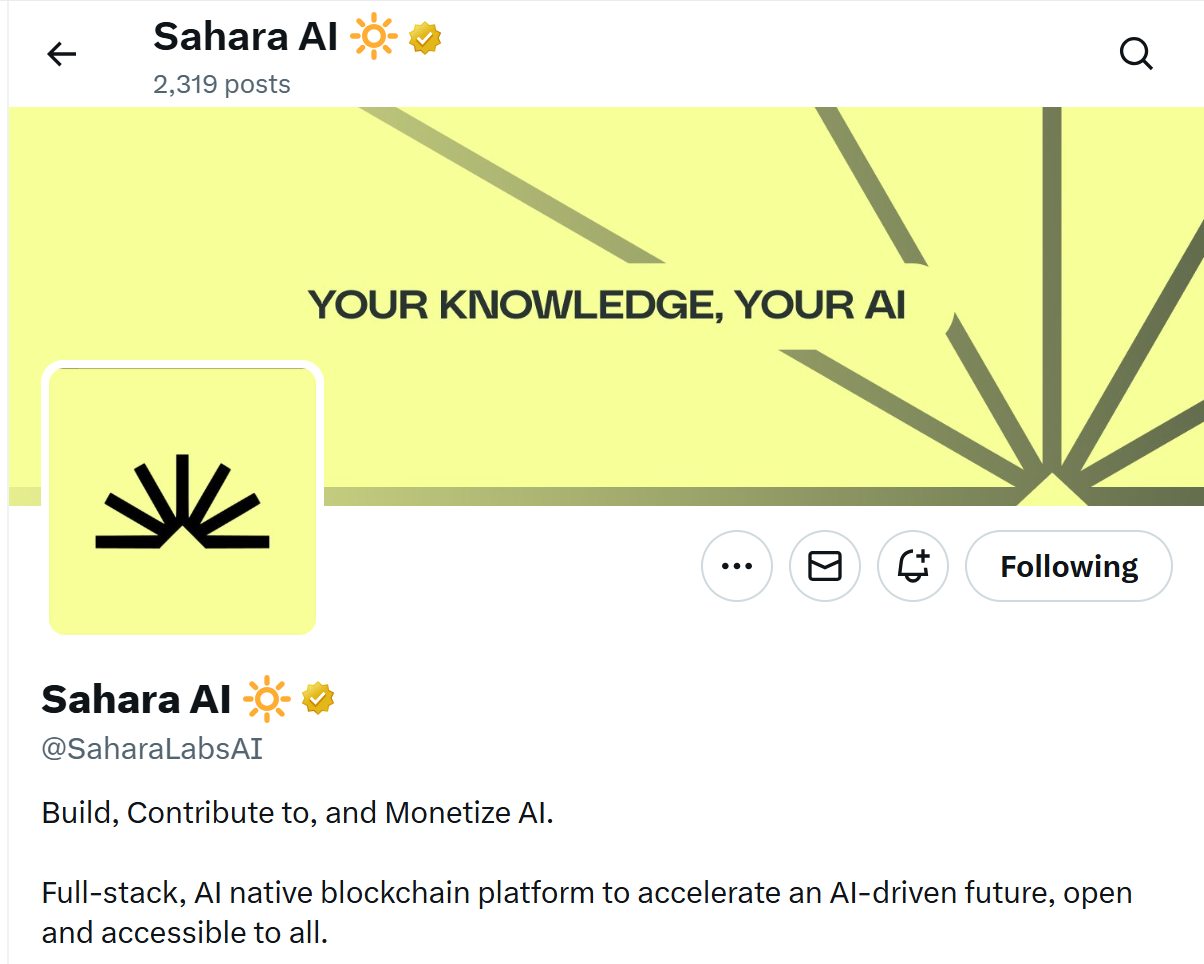This screenshot has width=1204, height=964.
Task: Click the yellow banner image
Action: pyautogui.click(x=602, y=250)
